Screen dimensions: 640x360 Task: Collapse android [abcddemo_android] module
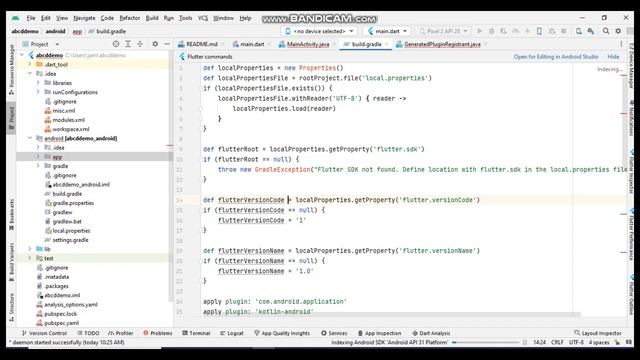pos(30,138)
